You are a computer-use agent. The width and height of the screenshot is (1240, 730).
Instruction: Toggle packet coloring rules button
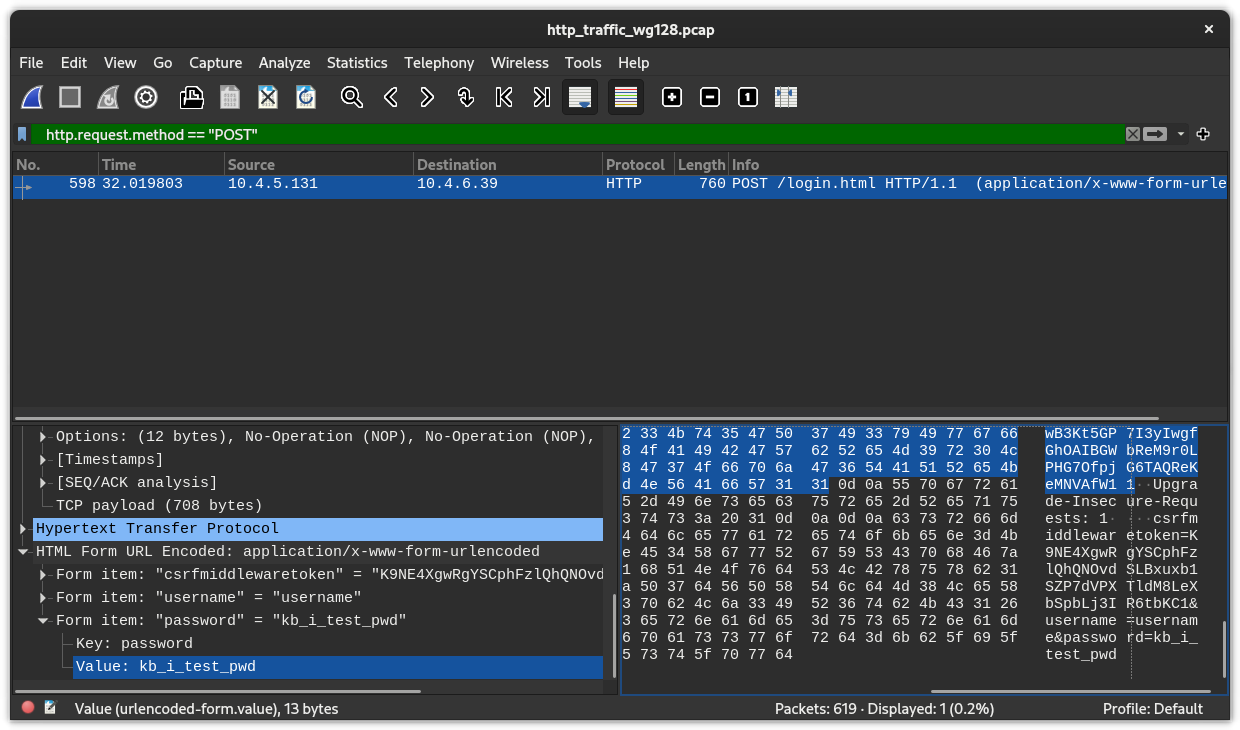coord(626,97)
